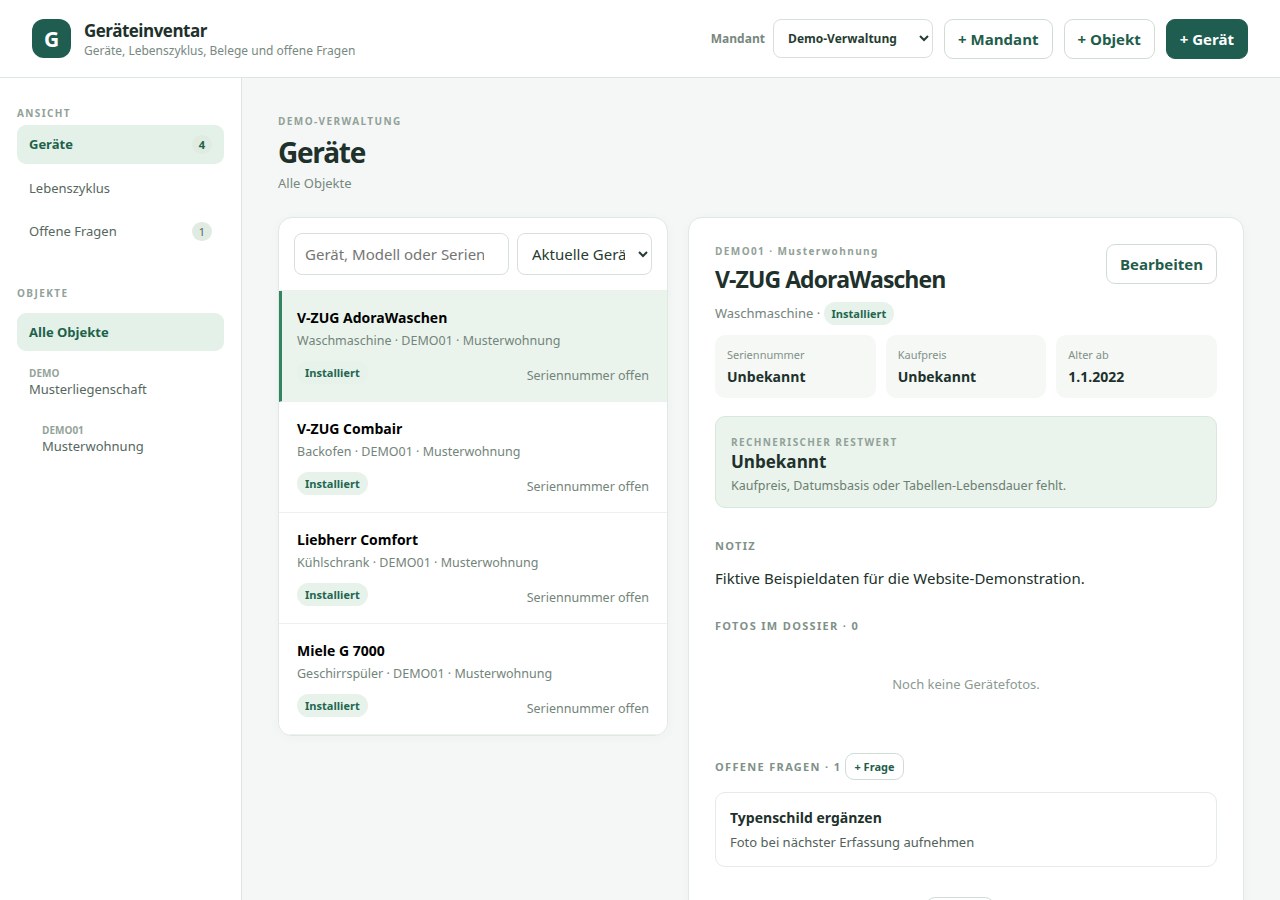Click the Kaufpreis Unbekannt field
Viewport: 1280px width, 900px height.
pyautogui.click(x=966, y=366)
